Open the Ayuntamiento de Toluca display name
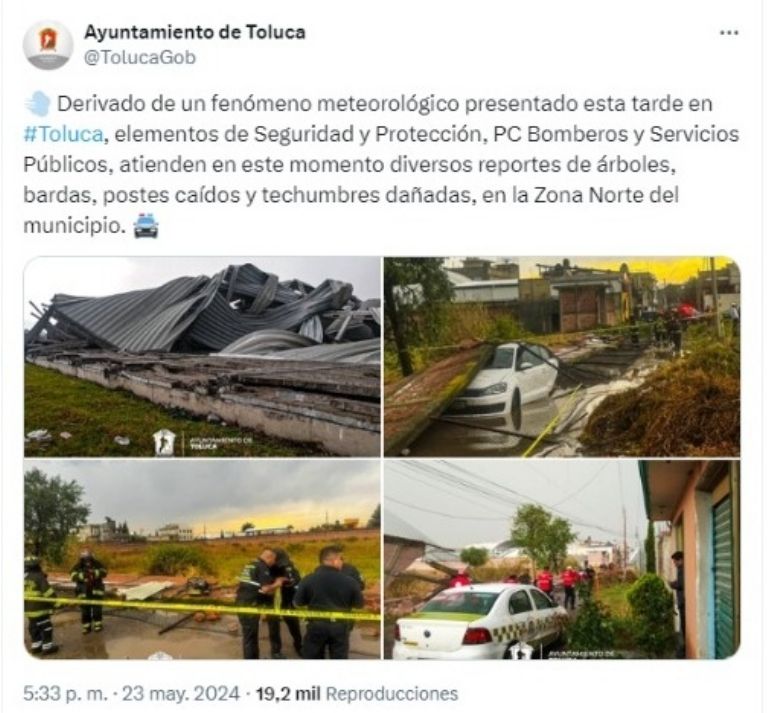The width and height of the screenshot is (768, 713). pyautogui.click(x=195, y=32)
